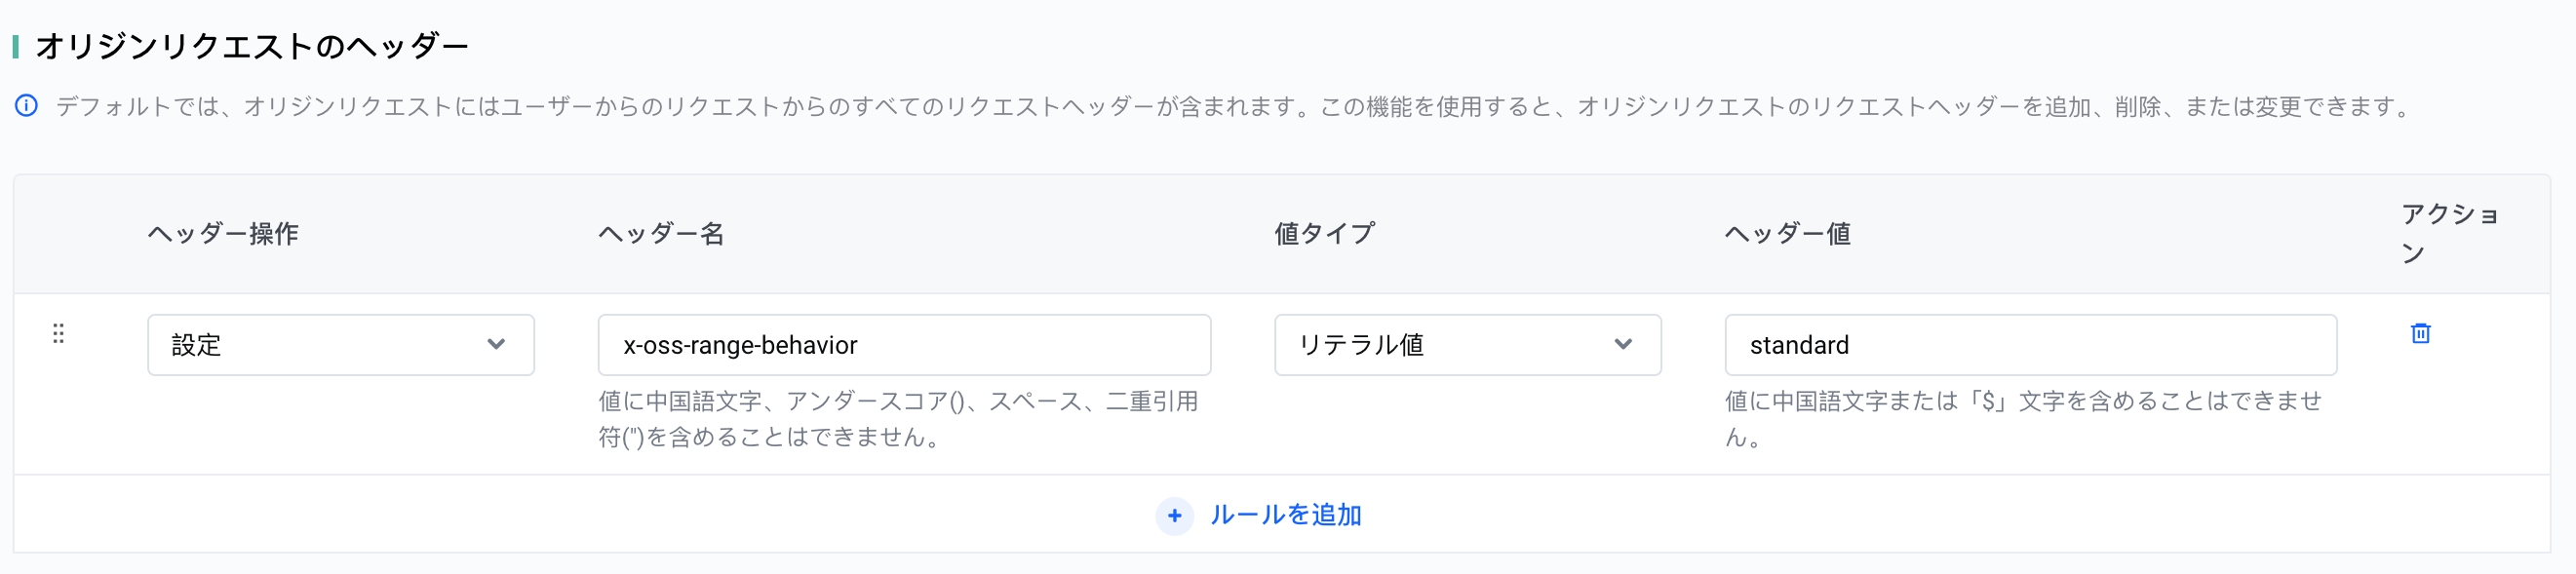Click the plus icon next to ルールを追加
The image size is (2576, 574).
[1173, 515]
